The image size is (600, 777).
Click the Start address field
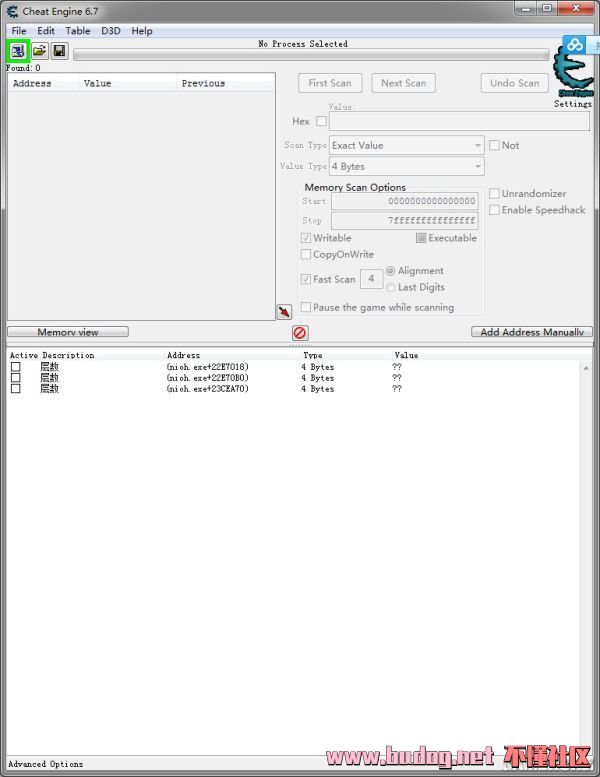tap(405, 201)
